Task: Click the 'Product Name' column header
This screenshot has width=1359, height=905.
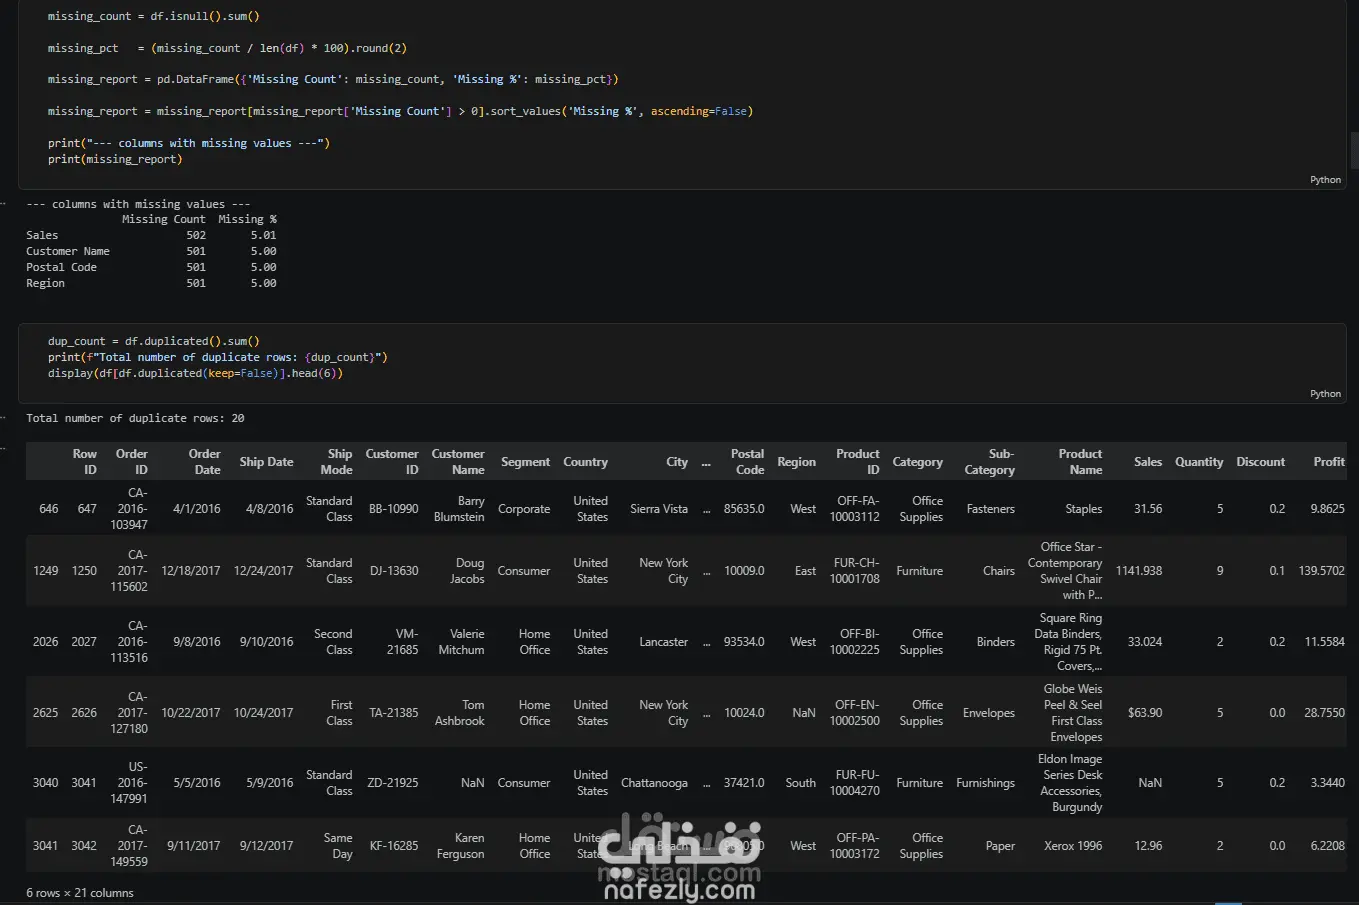Action: point(1080,462)
